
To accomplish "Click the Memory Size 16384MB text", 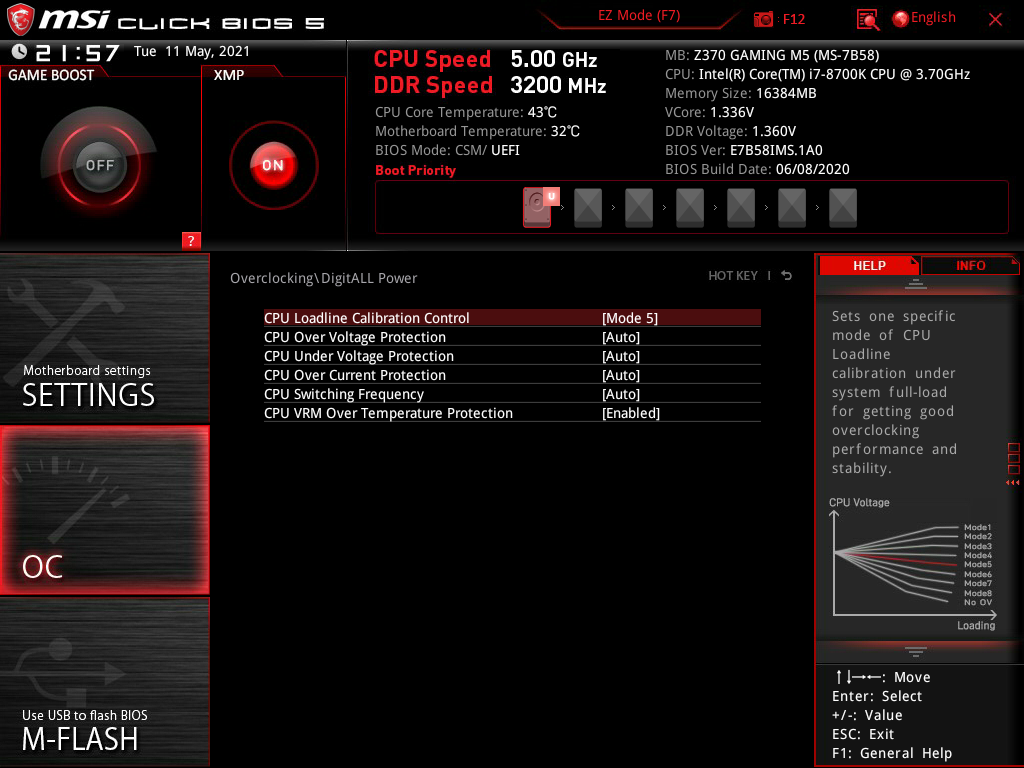I will (x=741, y=93).
